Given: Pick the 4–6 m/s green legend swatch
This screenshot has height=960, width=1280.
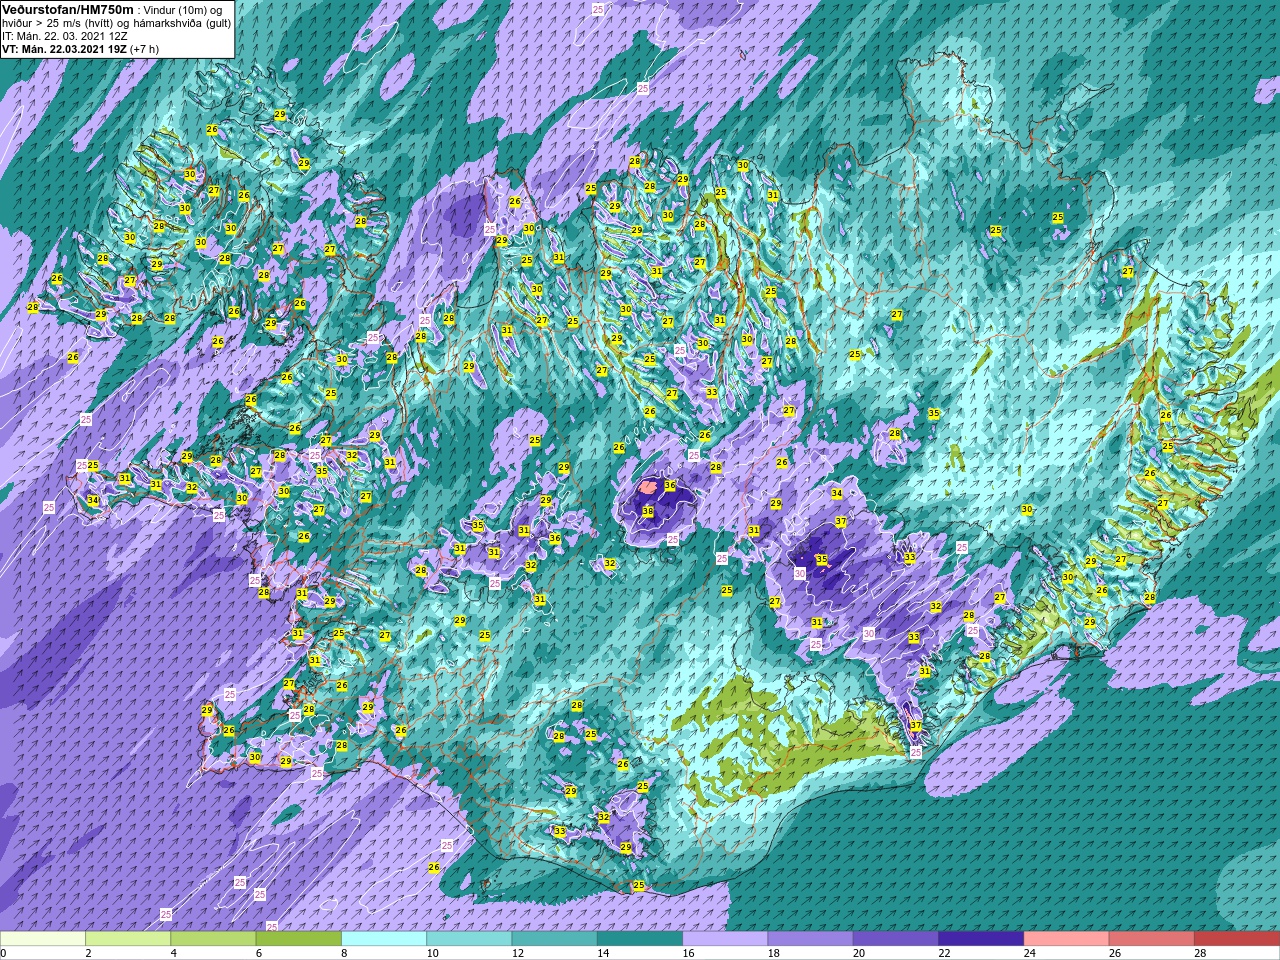Looking at the screenshot, I should coord(213,939).
